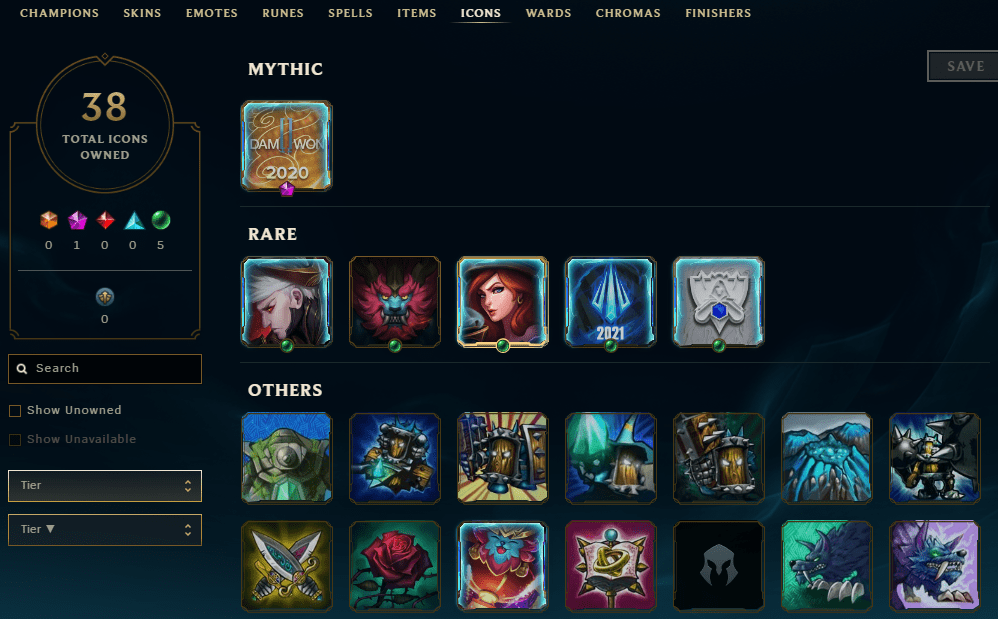Screen dimensions: 998x619
Task: Select the red furry beast rare icon
Action: point(395,302)
